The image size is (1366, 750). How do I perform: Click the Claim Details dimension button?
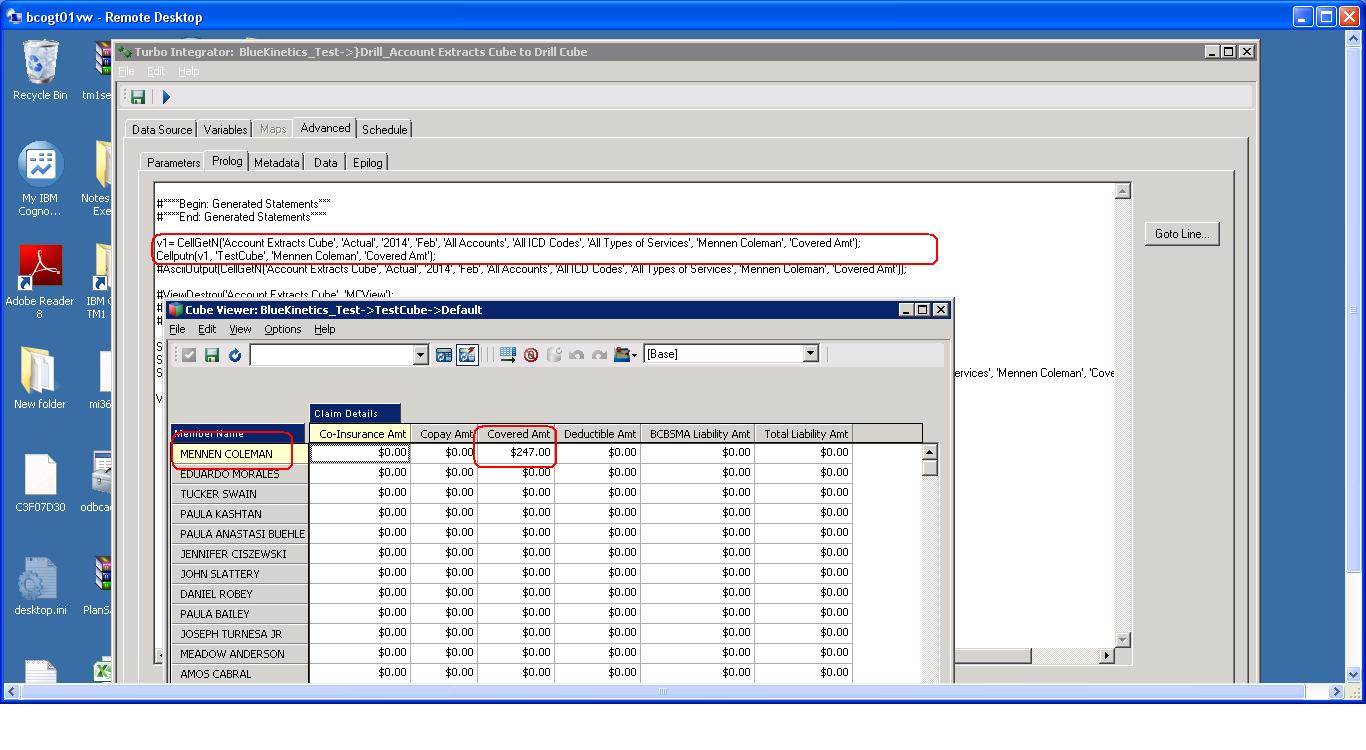point(354,413)
